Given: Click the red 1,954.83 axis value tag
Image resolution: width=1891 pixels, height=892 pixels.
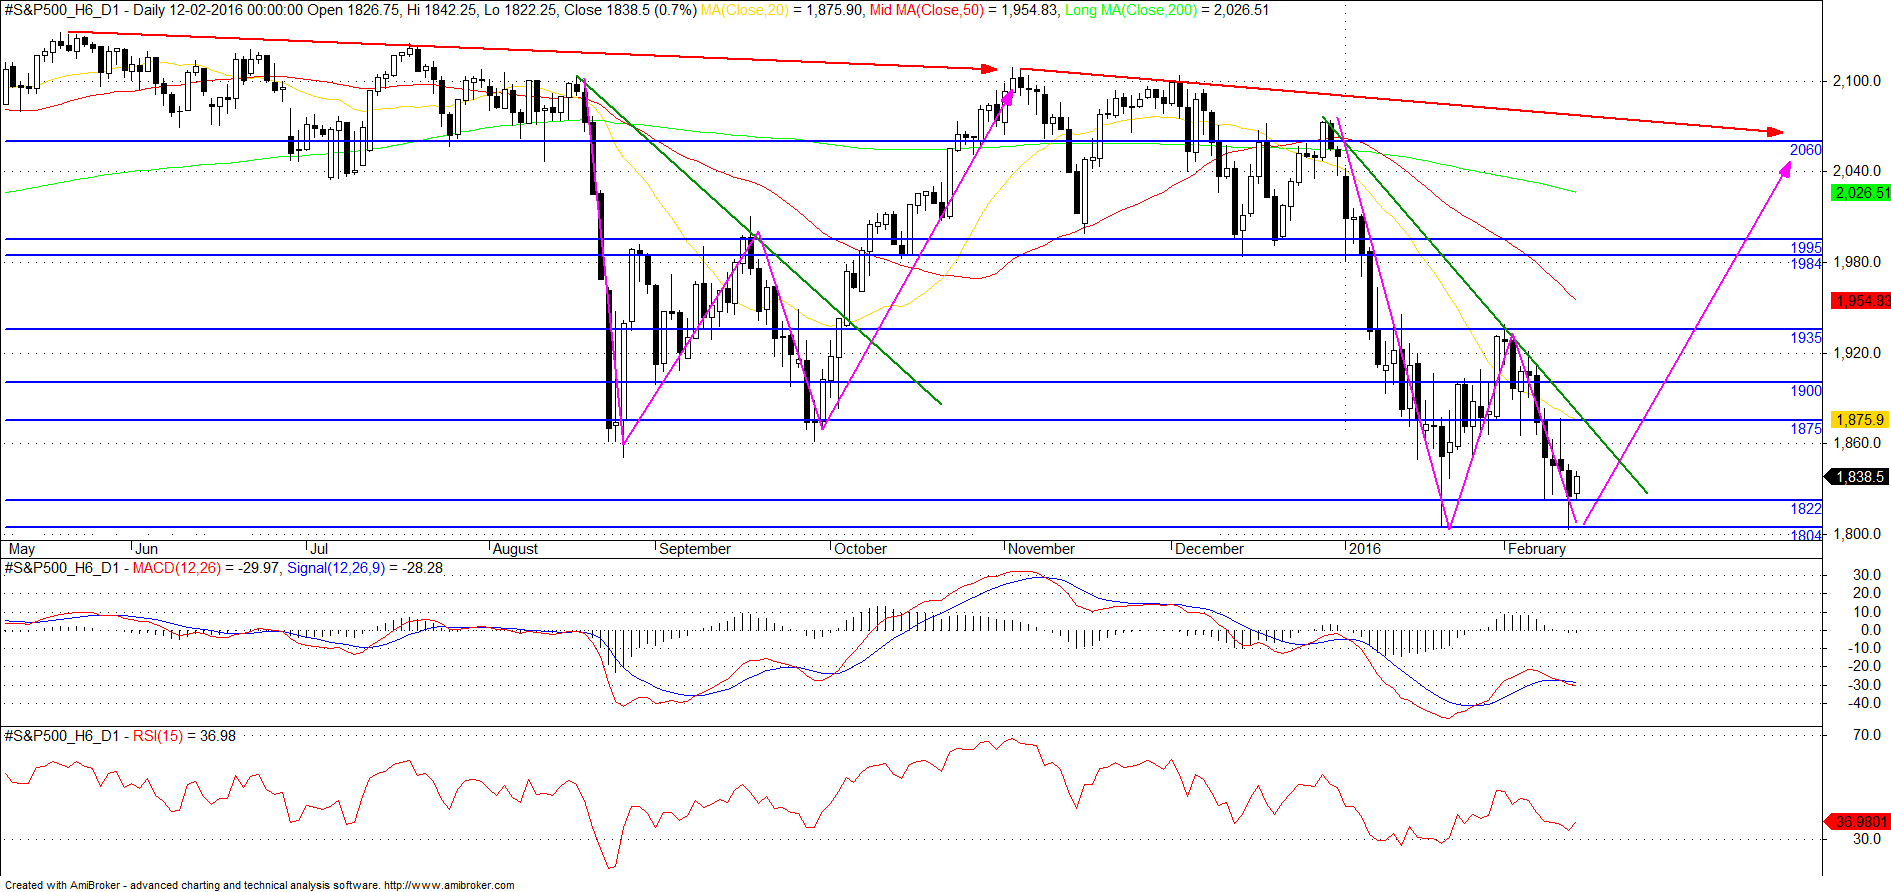Looking at the screenshot, I should point(1861,301).
